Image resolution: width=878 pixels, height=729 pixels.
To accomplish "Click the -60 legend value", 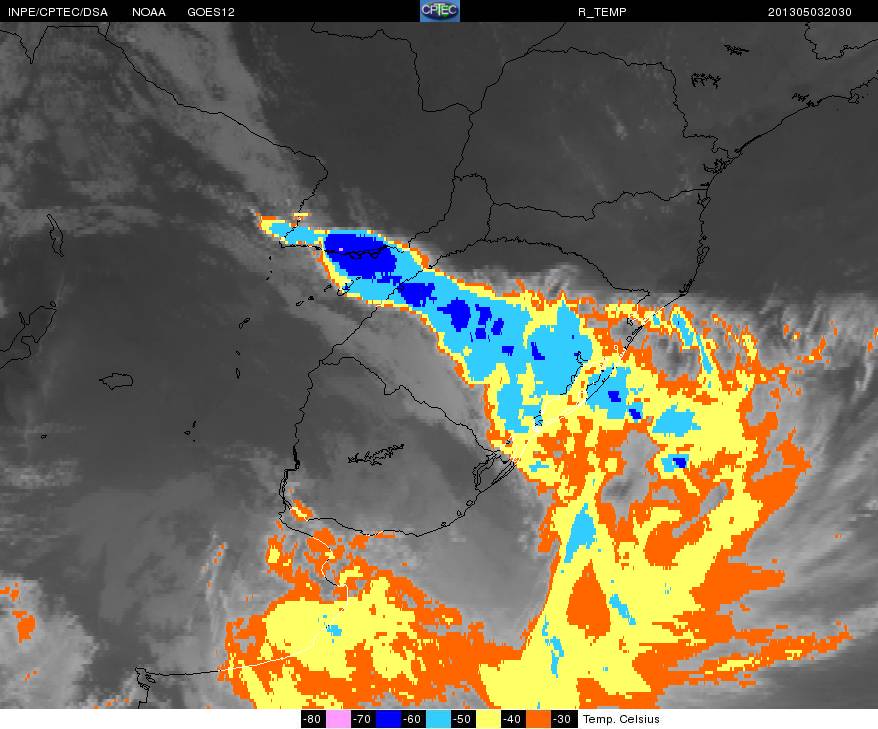I will 413,719.
